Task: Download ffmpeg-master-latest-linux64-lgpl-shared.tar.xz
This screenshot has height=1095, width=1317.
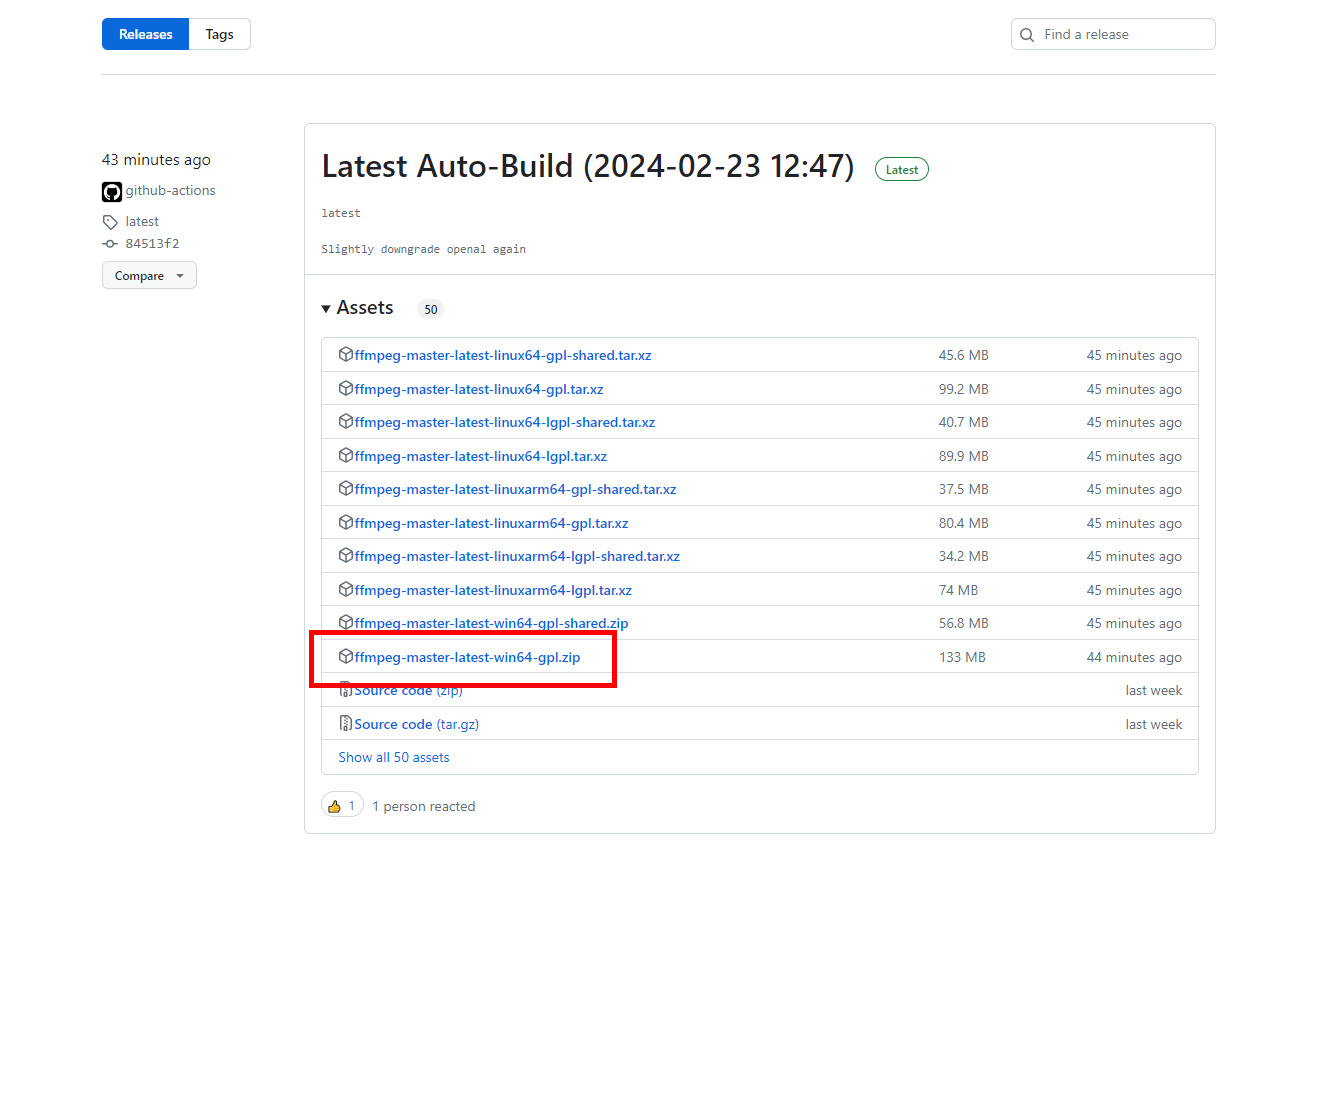Action: (504, 422)
